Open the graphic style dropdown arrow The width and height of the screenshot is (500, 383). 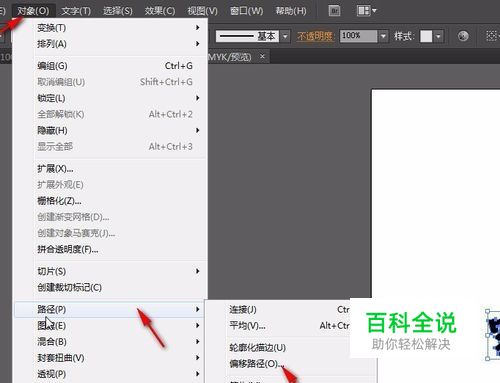click(439, 36)
